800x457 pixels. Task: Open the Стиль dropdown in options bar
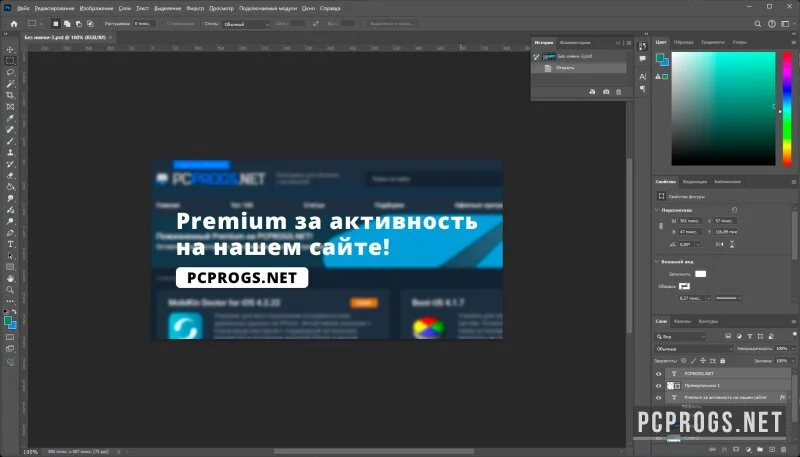click(245, 24)
